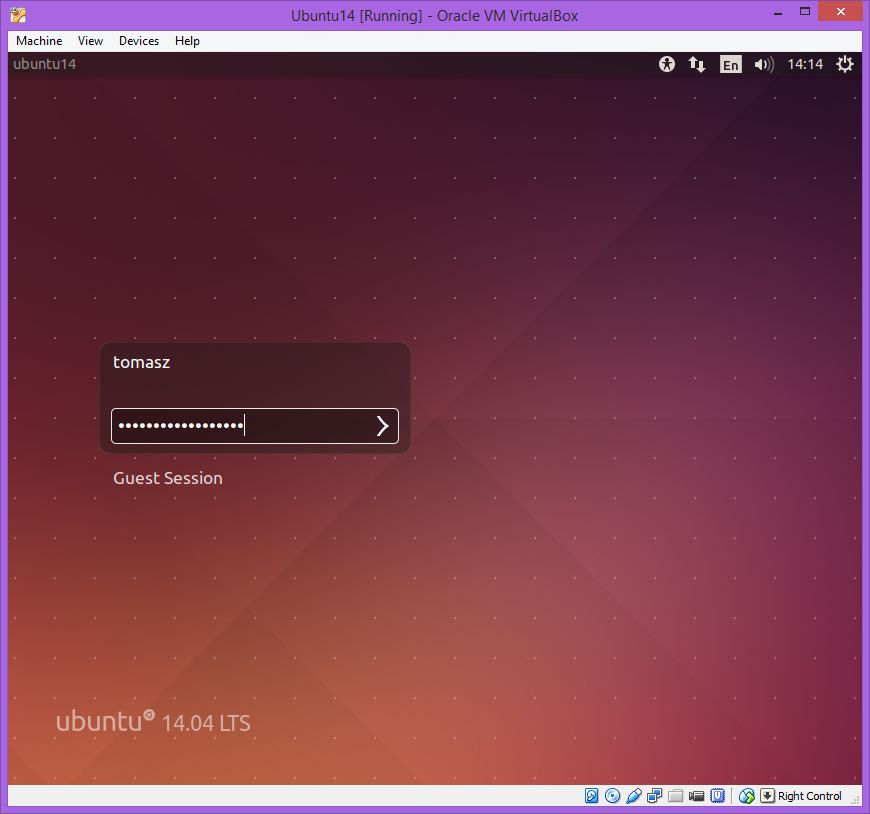The height and width of the screenshot is (814, 870).
Task: Open the network indicator arrows
Action: (697, 64)
